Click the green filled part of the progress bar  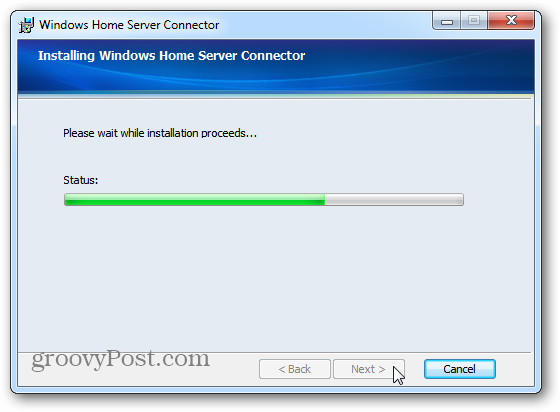(195, 200)
